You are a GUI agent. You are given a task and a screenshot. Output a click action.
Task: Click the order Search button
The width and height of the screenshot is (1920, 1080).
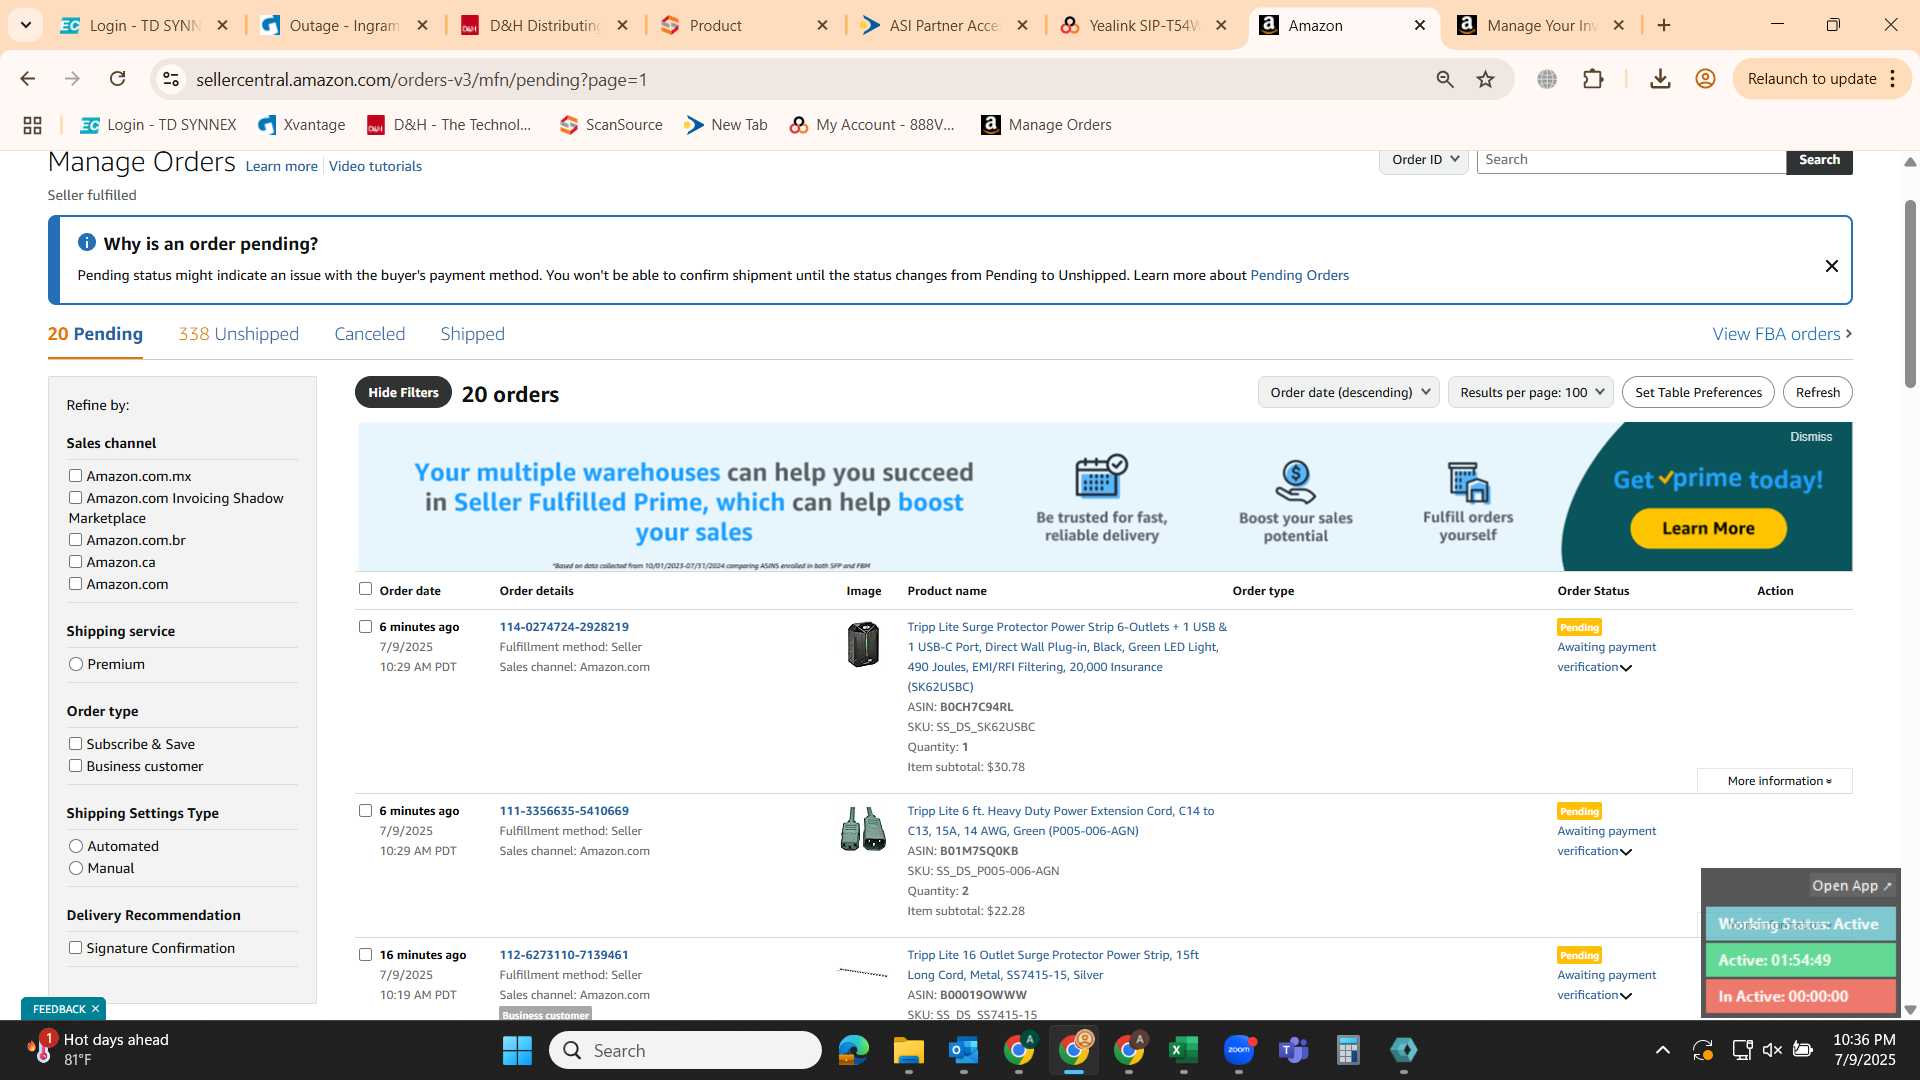click(1819, 160)
